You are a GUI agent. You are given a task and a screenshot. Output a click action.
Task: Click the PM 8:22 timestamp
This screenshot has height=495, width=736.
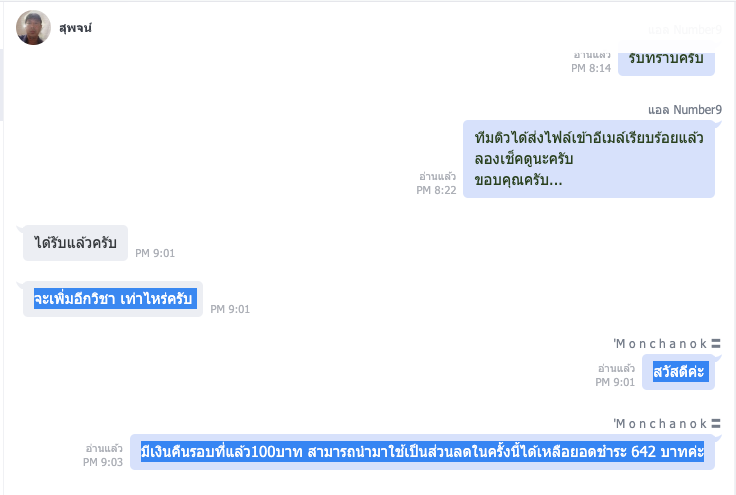point(436,190)
